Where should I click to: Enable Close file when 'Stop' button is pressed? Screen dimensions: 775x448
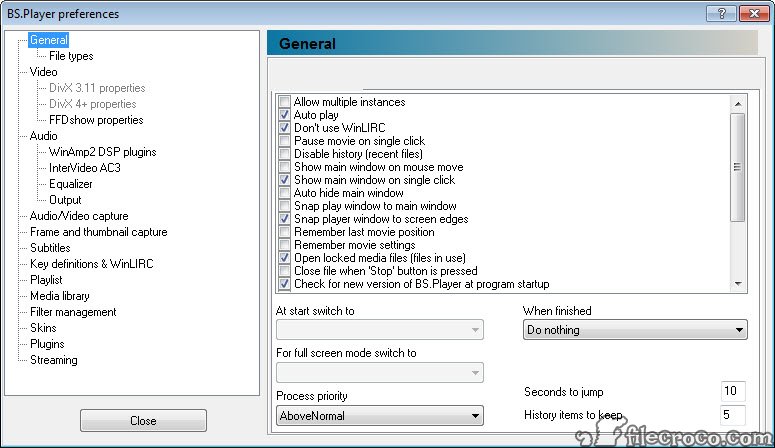click(x=284, y=270)
